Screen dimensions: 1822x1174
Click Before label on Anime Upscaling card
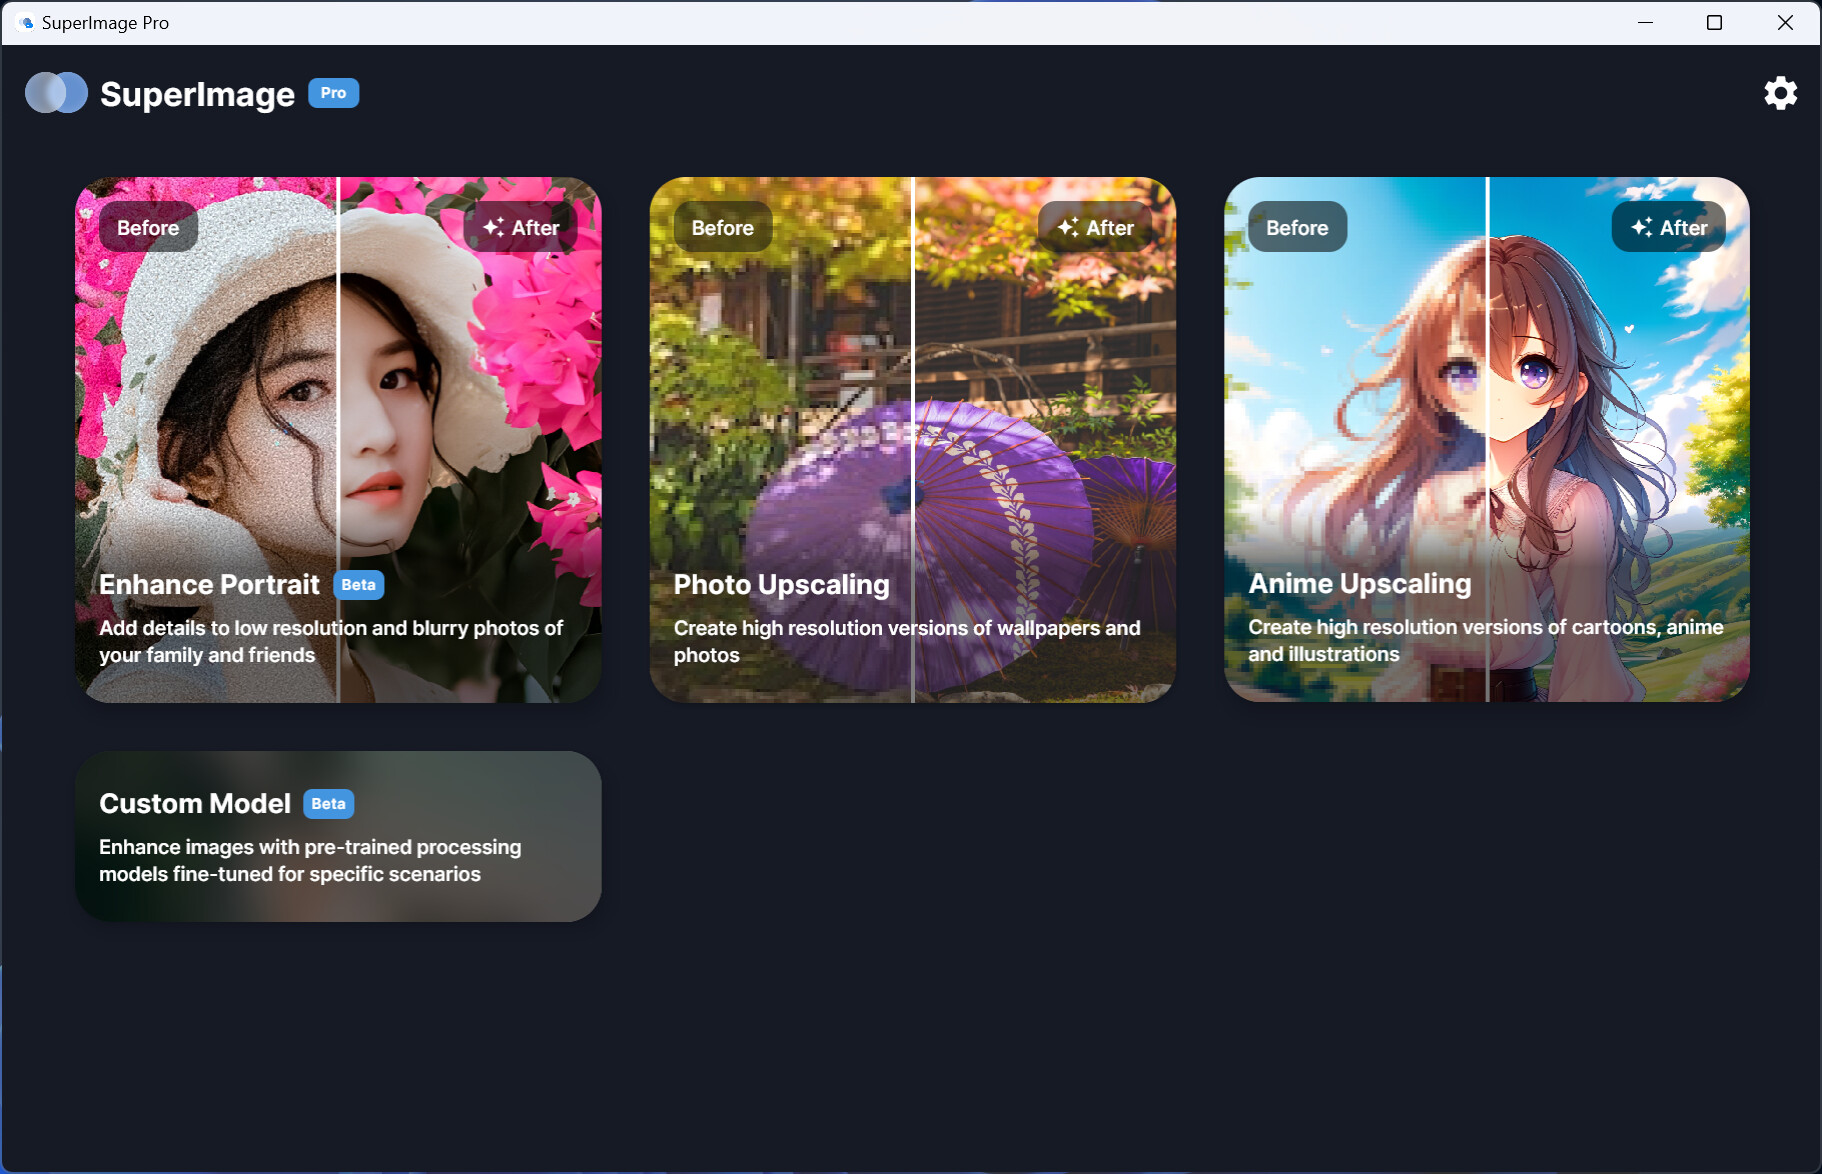[1297, 227]
